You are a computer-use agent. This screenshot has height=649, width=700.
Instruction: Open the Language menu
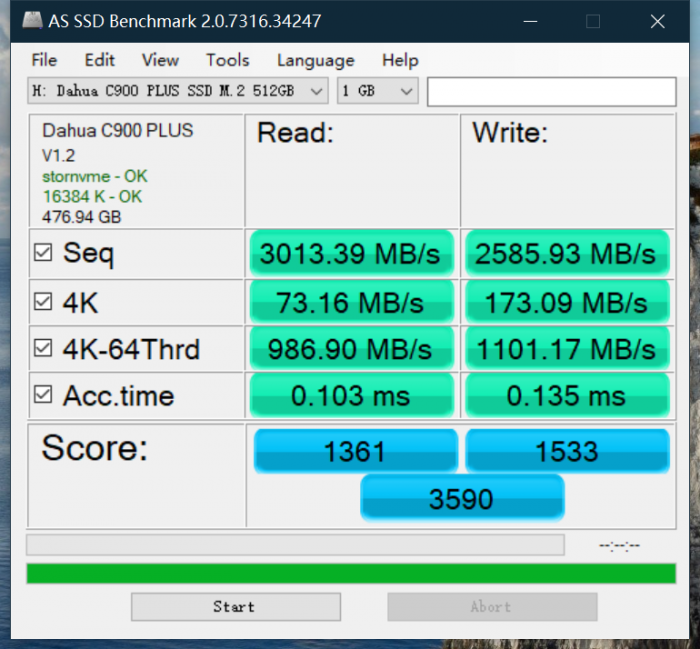[315, 60]
